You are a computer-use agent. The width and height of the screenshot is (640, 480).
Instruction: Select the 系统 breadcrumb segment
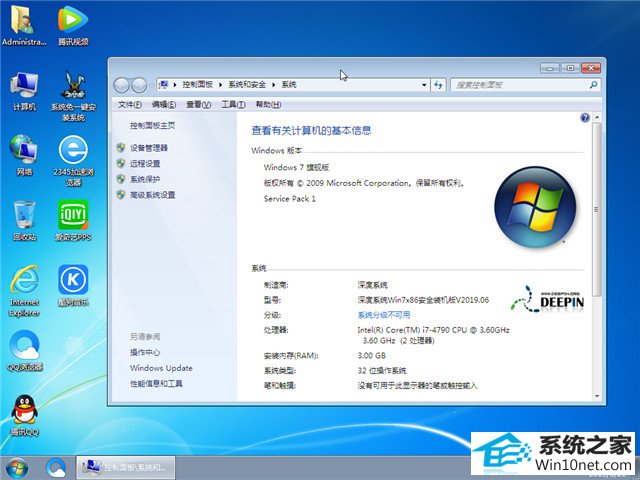point(289,84)
